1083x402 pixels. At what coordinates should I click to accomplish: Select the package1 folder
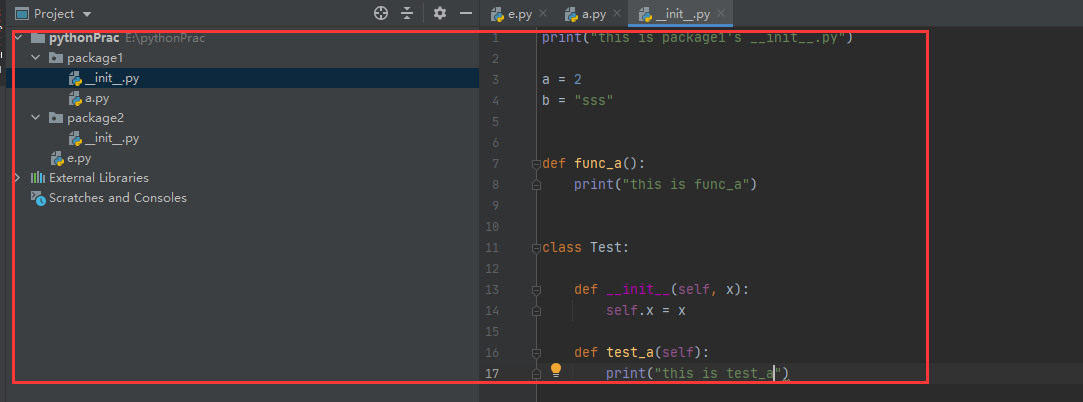[95, 58]
